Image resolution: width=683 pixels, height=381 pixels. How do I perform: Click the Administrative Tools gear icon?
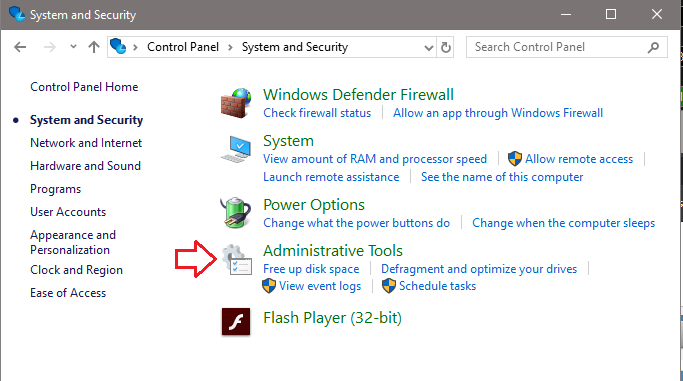click(237, 260)
